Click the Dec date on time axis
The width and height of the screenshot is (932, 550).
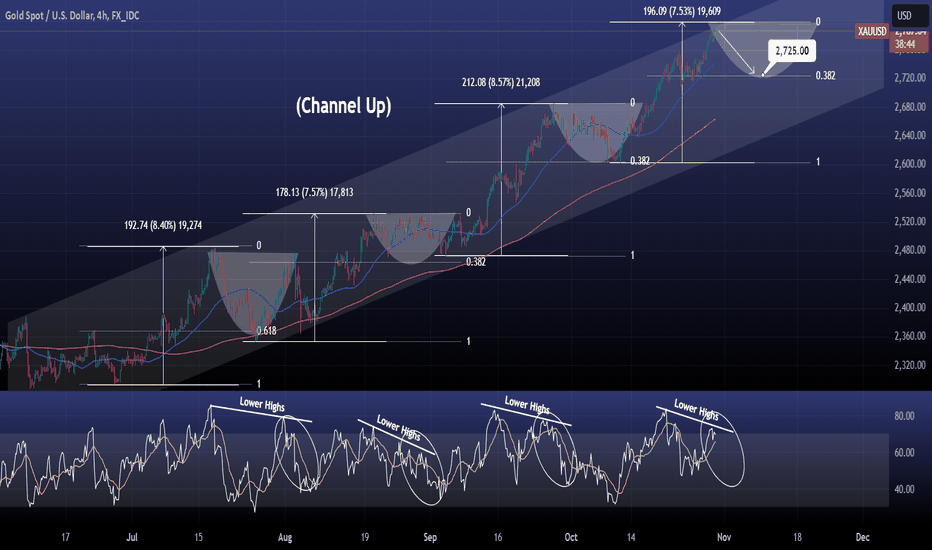tap(862, 538)
